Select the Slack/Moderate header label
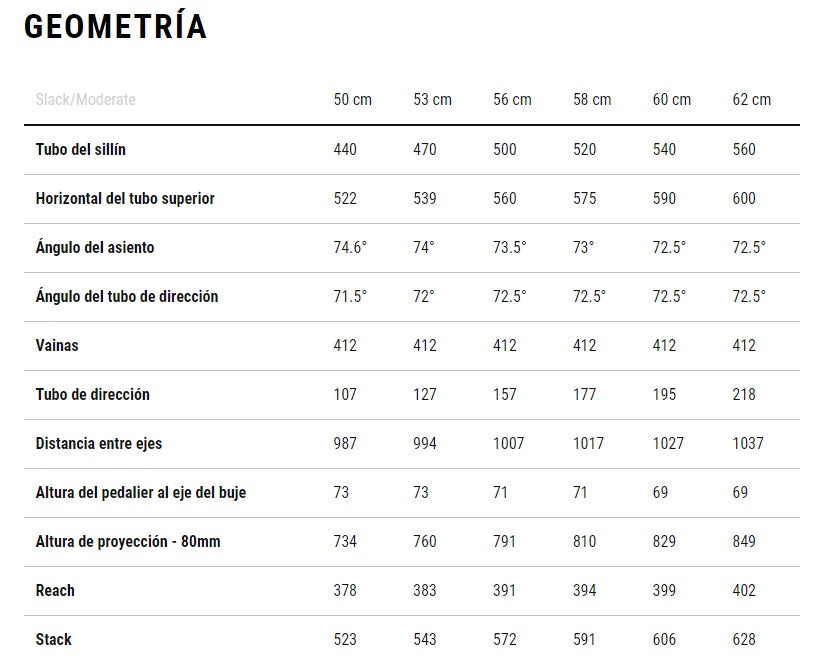Screen dimensions: 820x671 coord(86,99)
